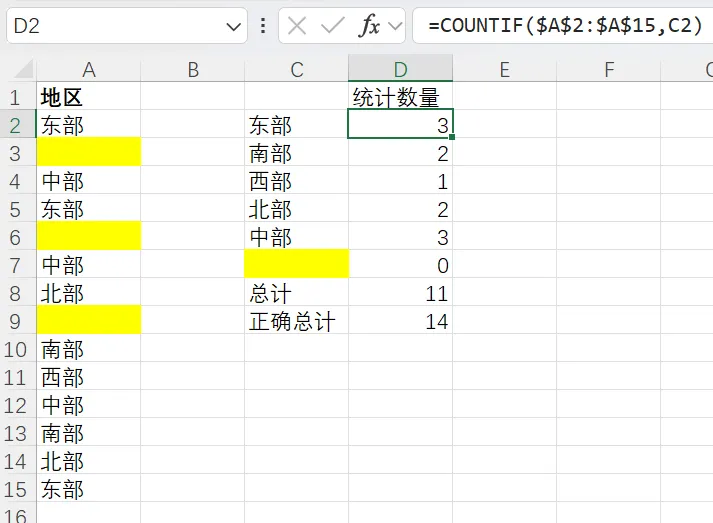713x523 pixels.
Task: Click the cancel X icon in formula bar
Action: [297, 26]
